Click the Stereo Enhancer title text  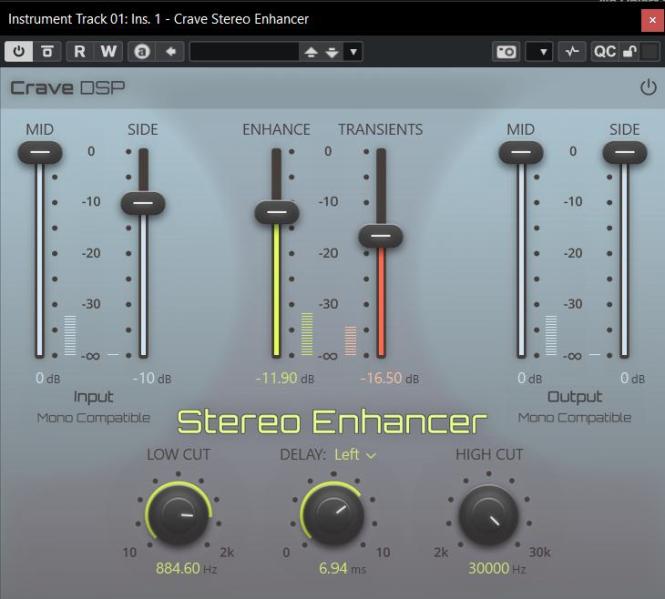[332, 422]
